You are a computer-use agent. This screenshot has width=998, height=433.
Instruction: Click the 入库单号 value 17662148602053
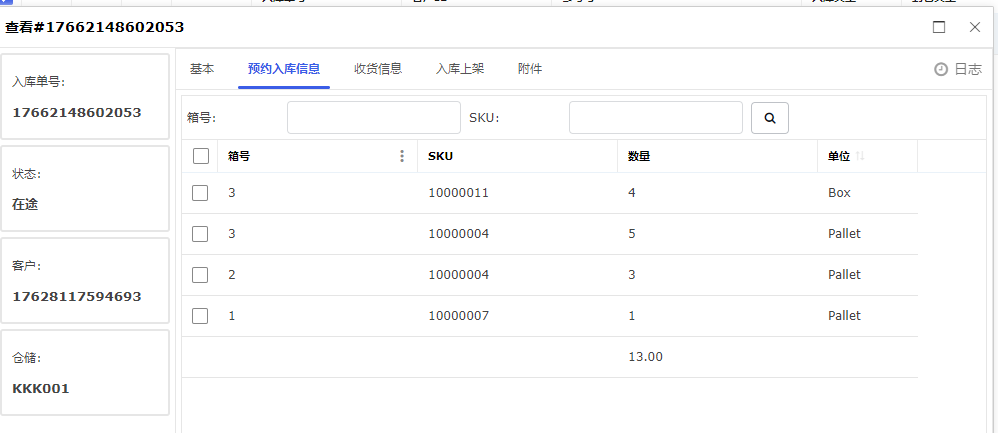pos(76,113)
